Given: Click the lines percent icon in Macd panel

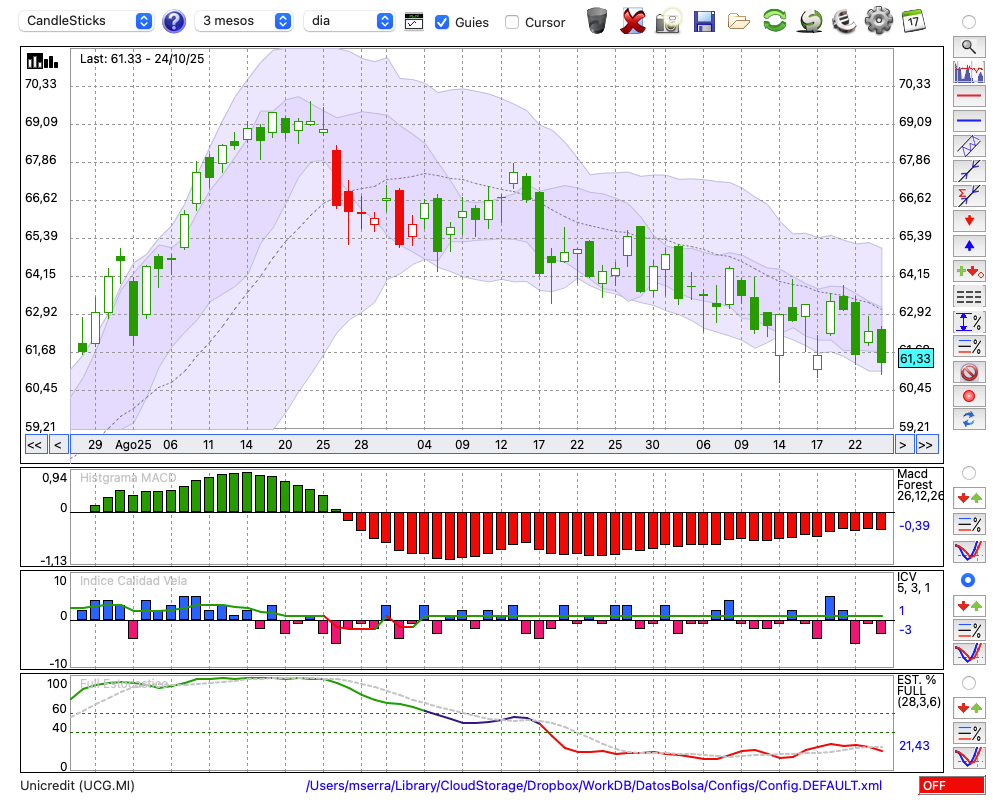Looking at the screenshot, I should click(969, 524).
